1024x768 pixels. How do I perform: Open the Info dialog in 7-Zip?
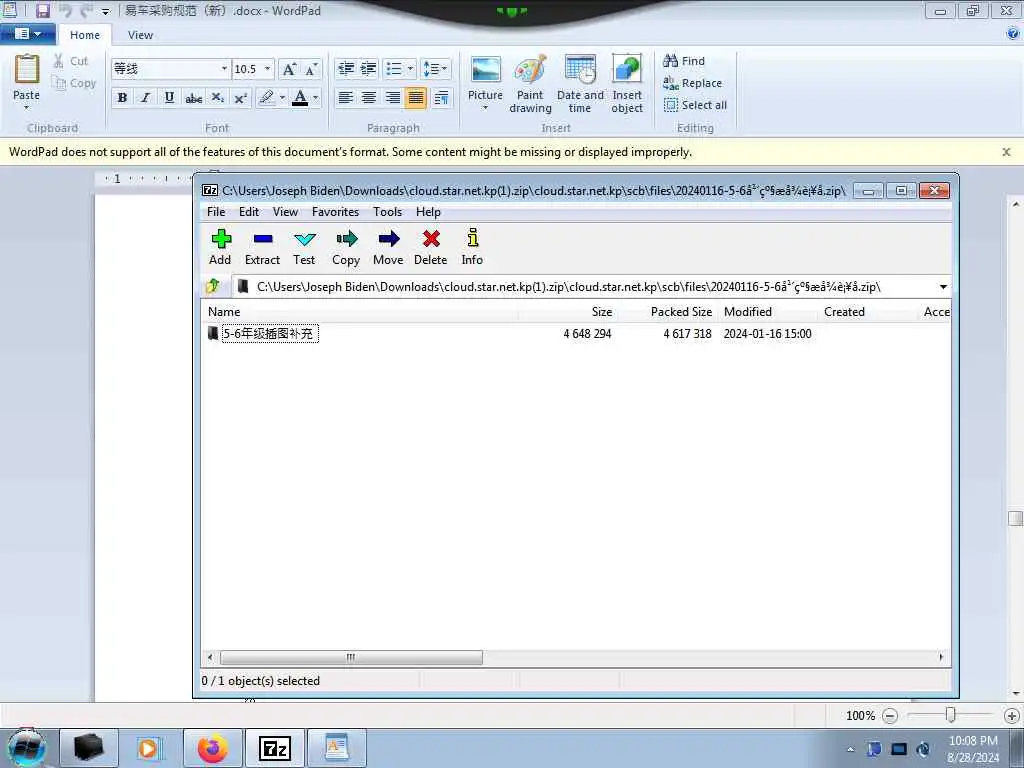(x=472, y=247)
